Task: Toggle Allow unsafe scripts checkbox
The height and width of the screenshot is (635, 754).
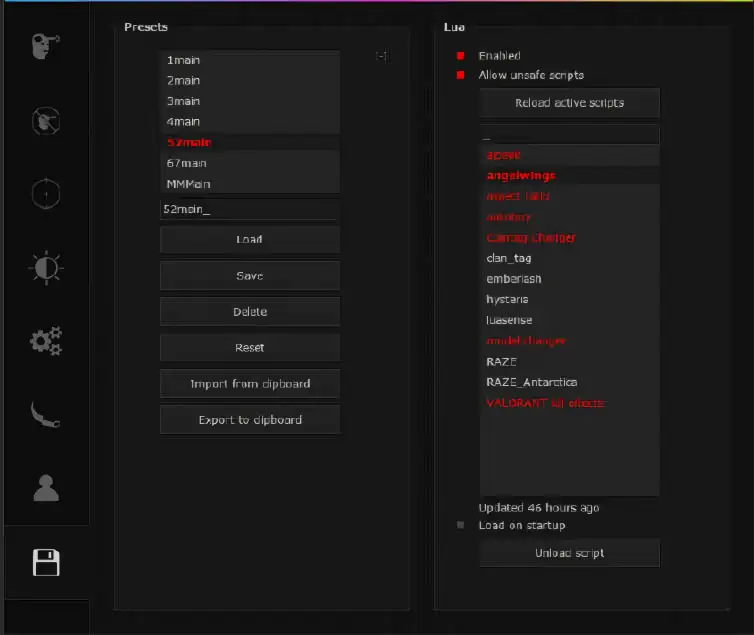Action: pos(460,75)
